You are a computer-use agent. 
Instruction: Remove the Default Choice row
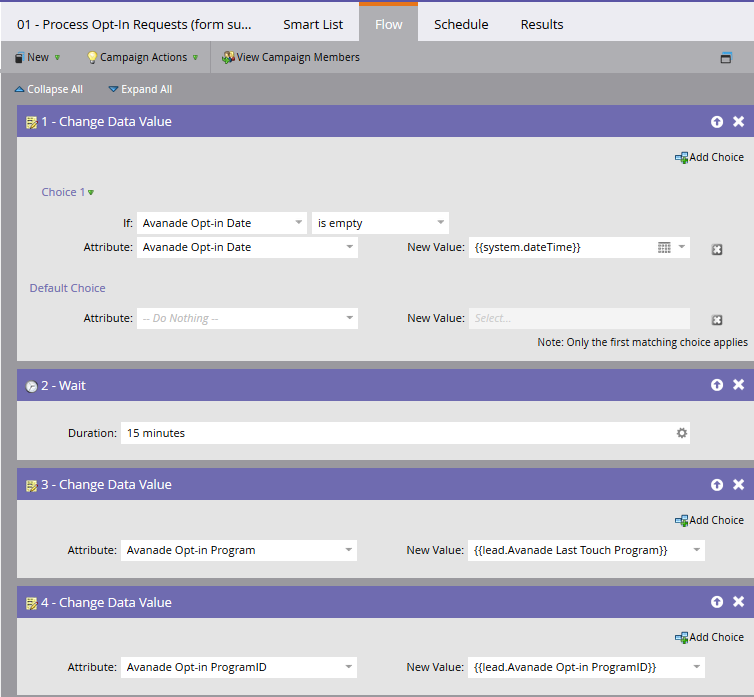click(717, 320)
